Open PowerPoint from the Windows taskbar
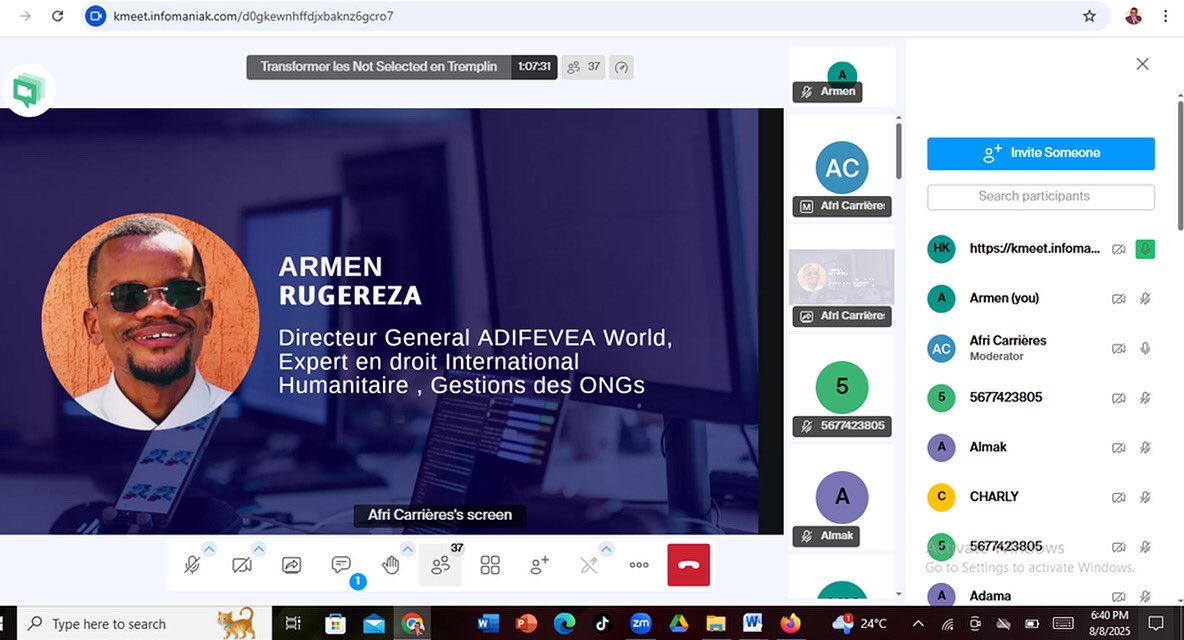Viewport: 1184px width, 640px height. coord(526,623)
